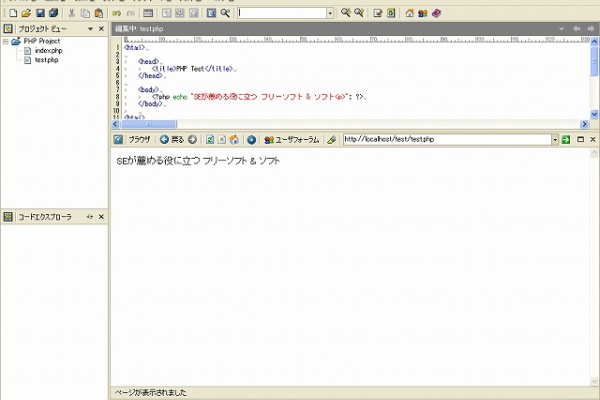Find previous using the second magnifier after the search box
The width and height of the screenshot is (600, 400).
coord(359,13)
